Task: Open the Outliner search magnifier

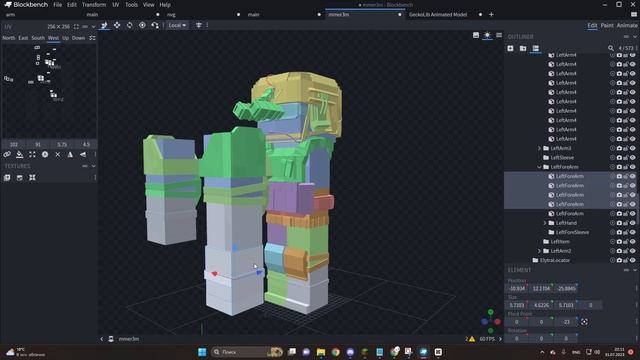Action: 611,48
